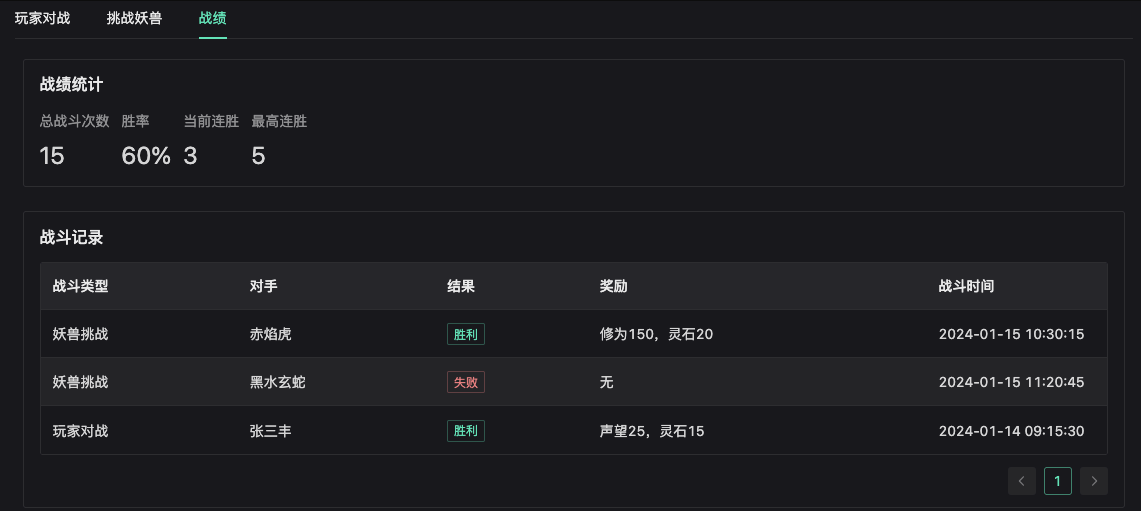This screenshot has width=1141, height=511.
Task: Select the 战绩 tab
Action: [213, 18]
